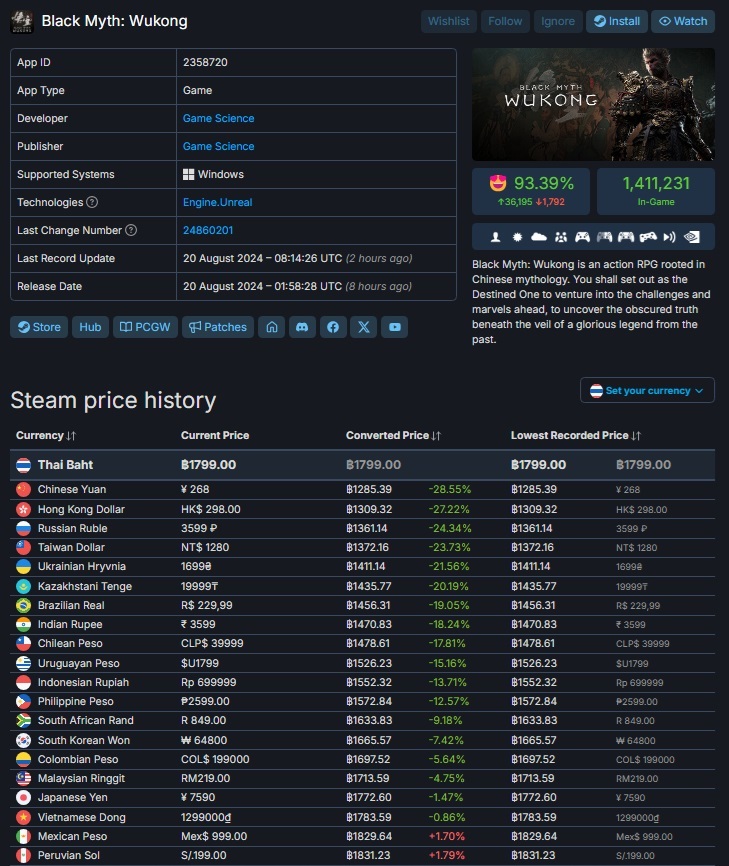Click the Nvidia feature icon

(691, 237)
